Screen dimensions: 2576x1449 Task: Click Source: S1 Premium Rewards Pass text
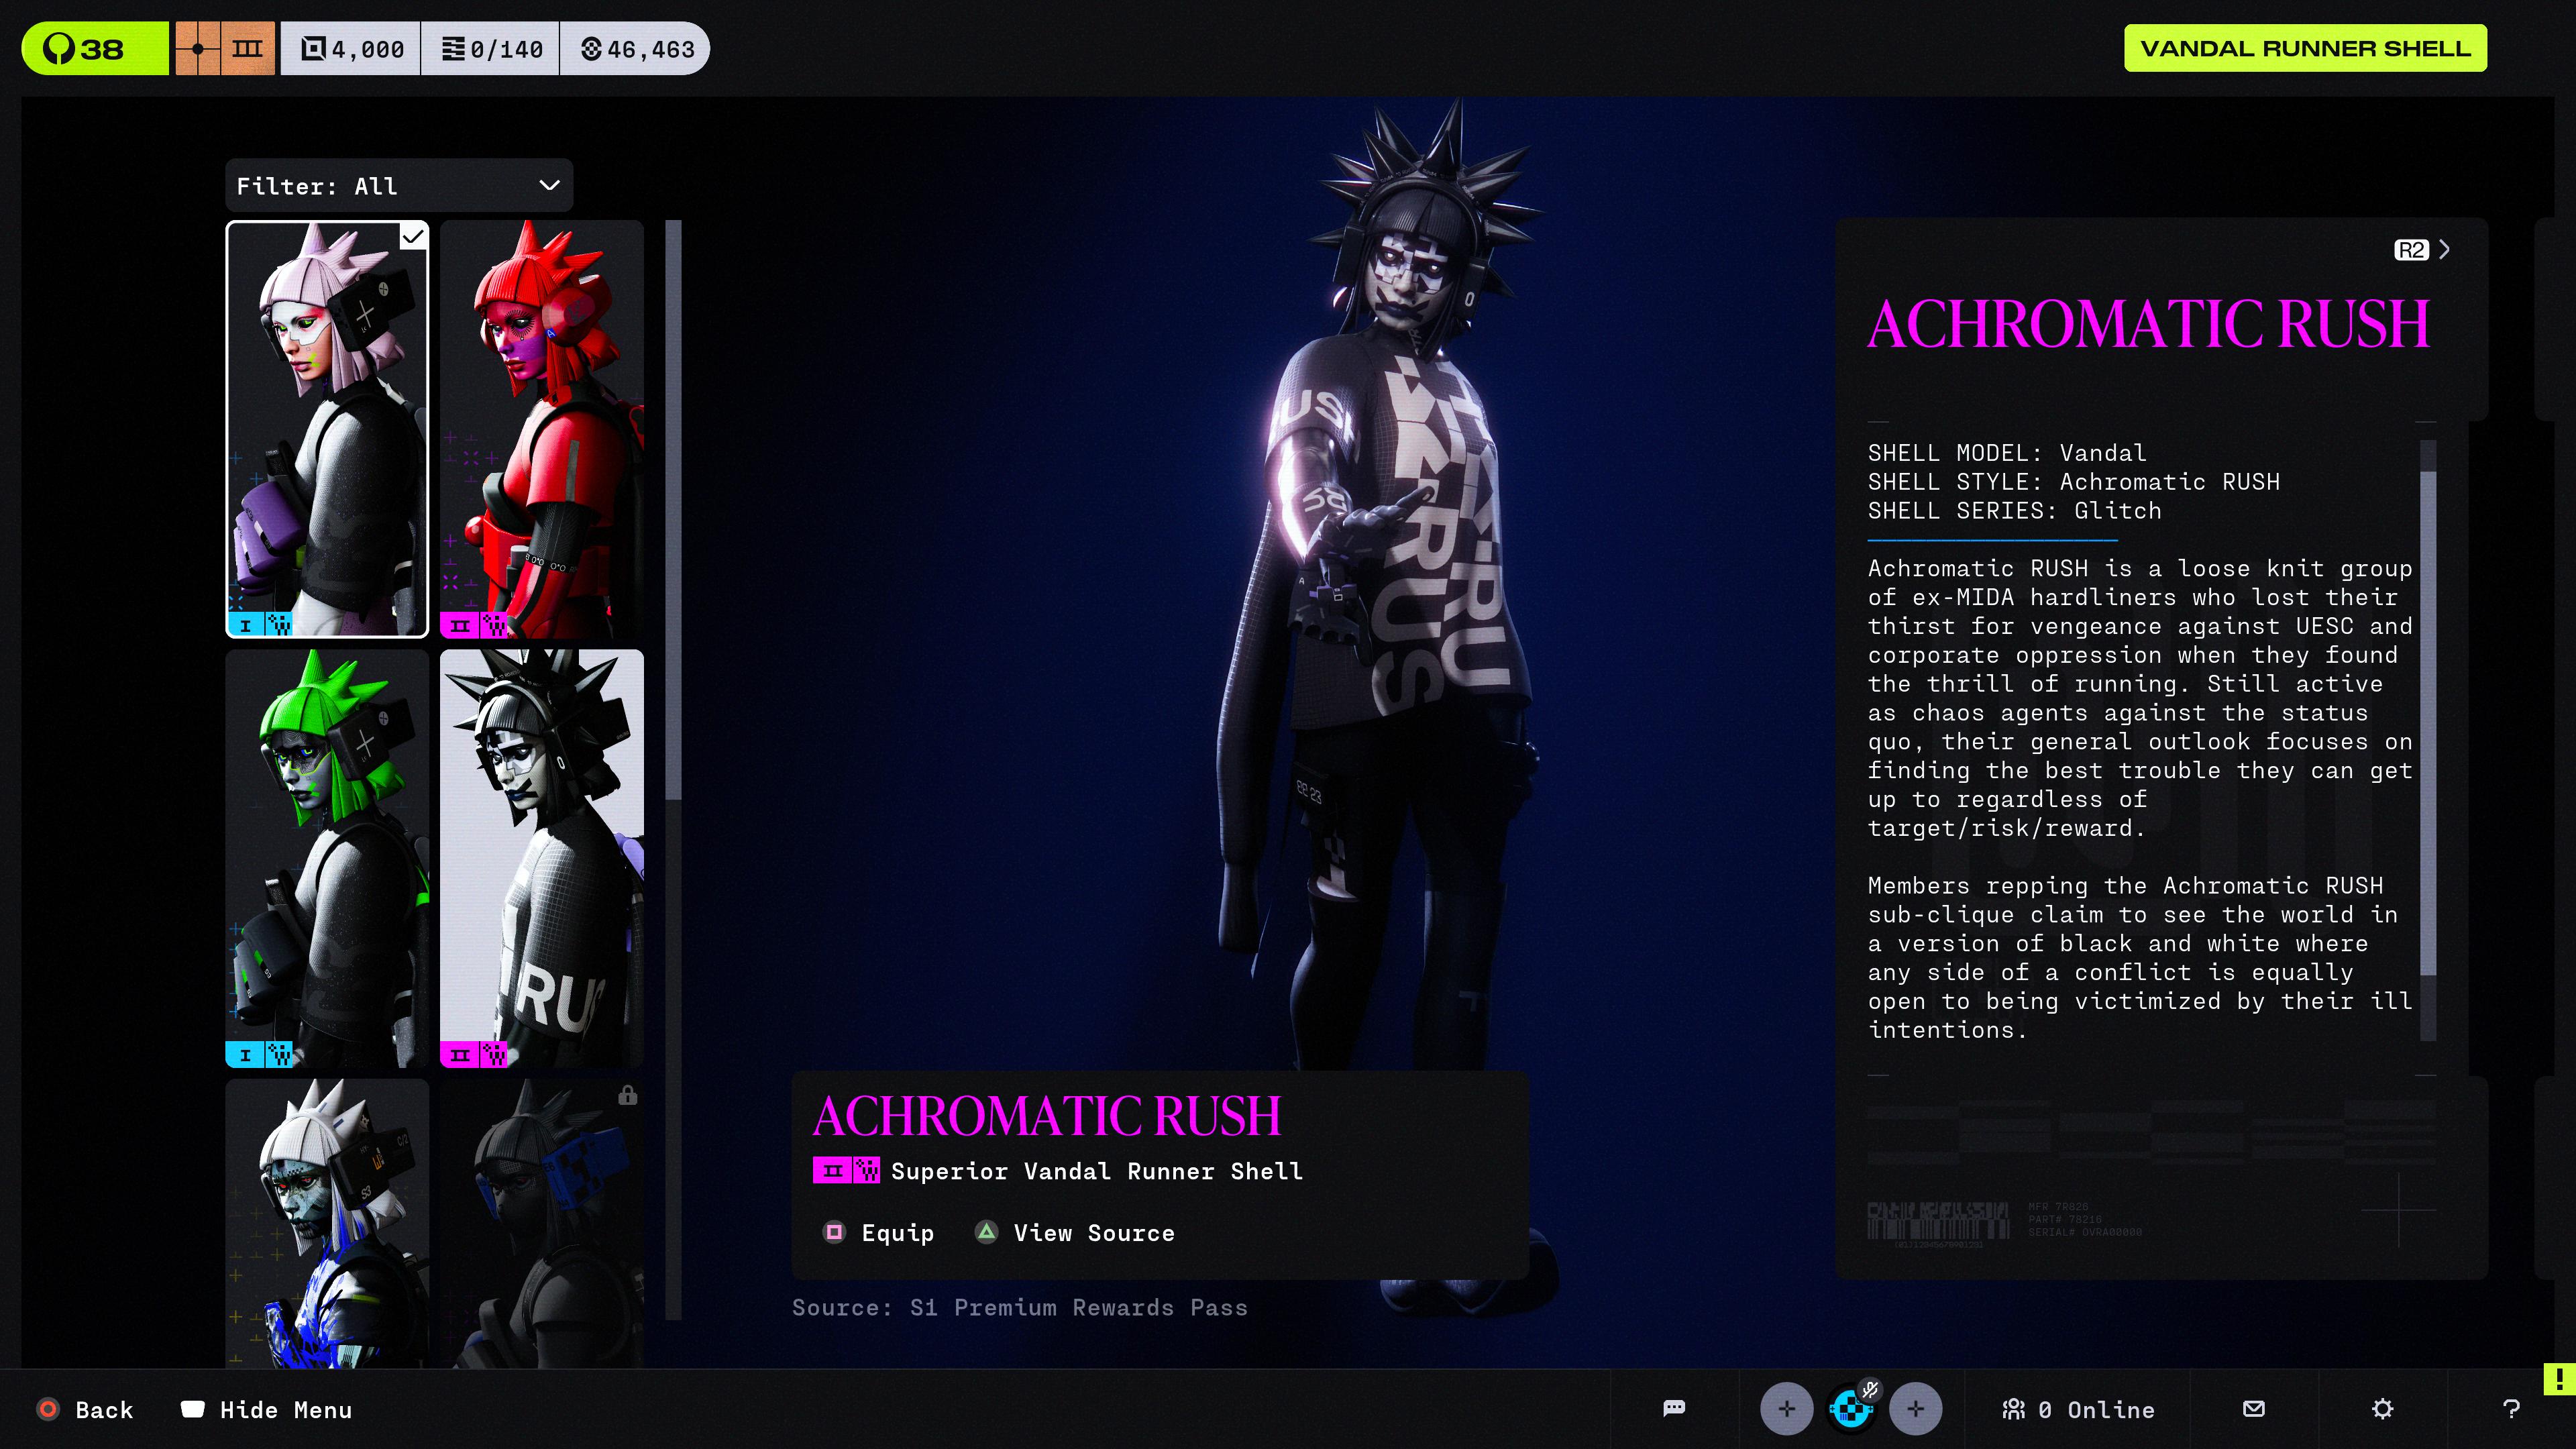[1020, 1308]
